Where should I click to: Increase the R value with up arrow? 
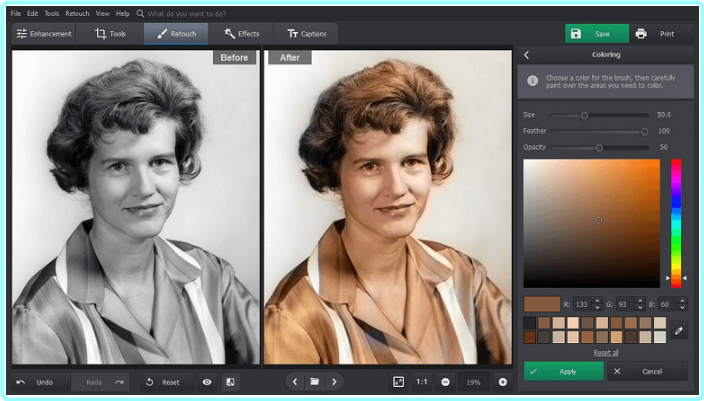[x=597, y=301]
